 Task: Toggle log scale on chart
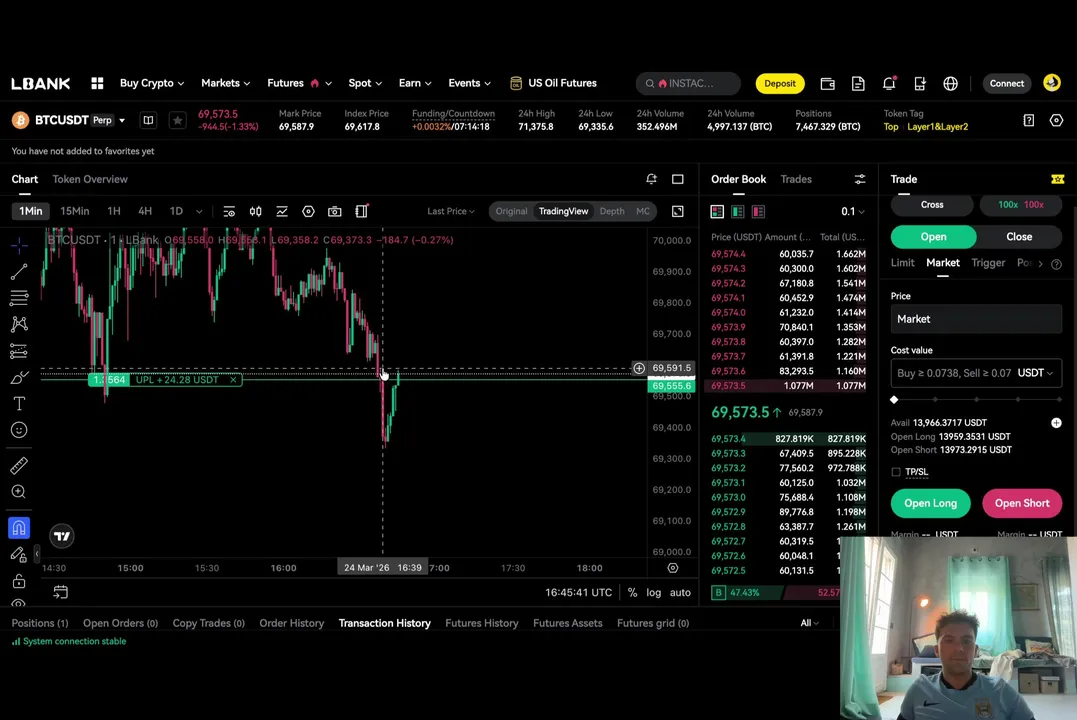tap(654, 592)
